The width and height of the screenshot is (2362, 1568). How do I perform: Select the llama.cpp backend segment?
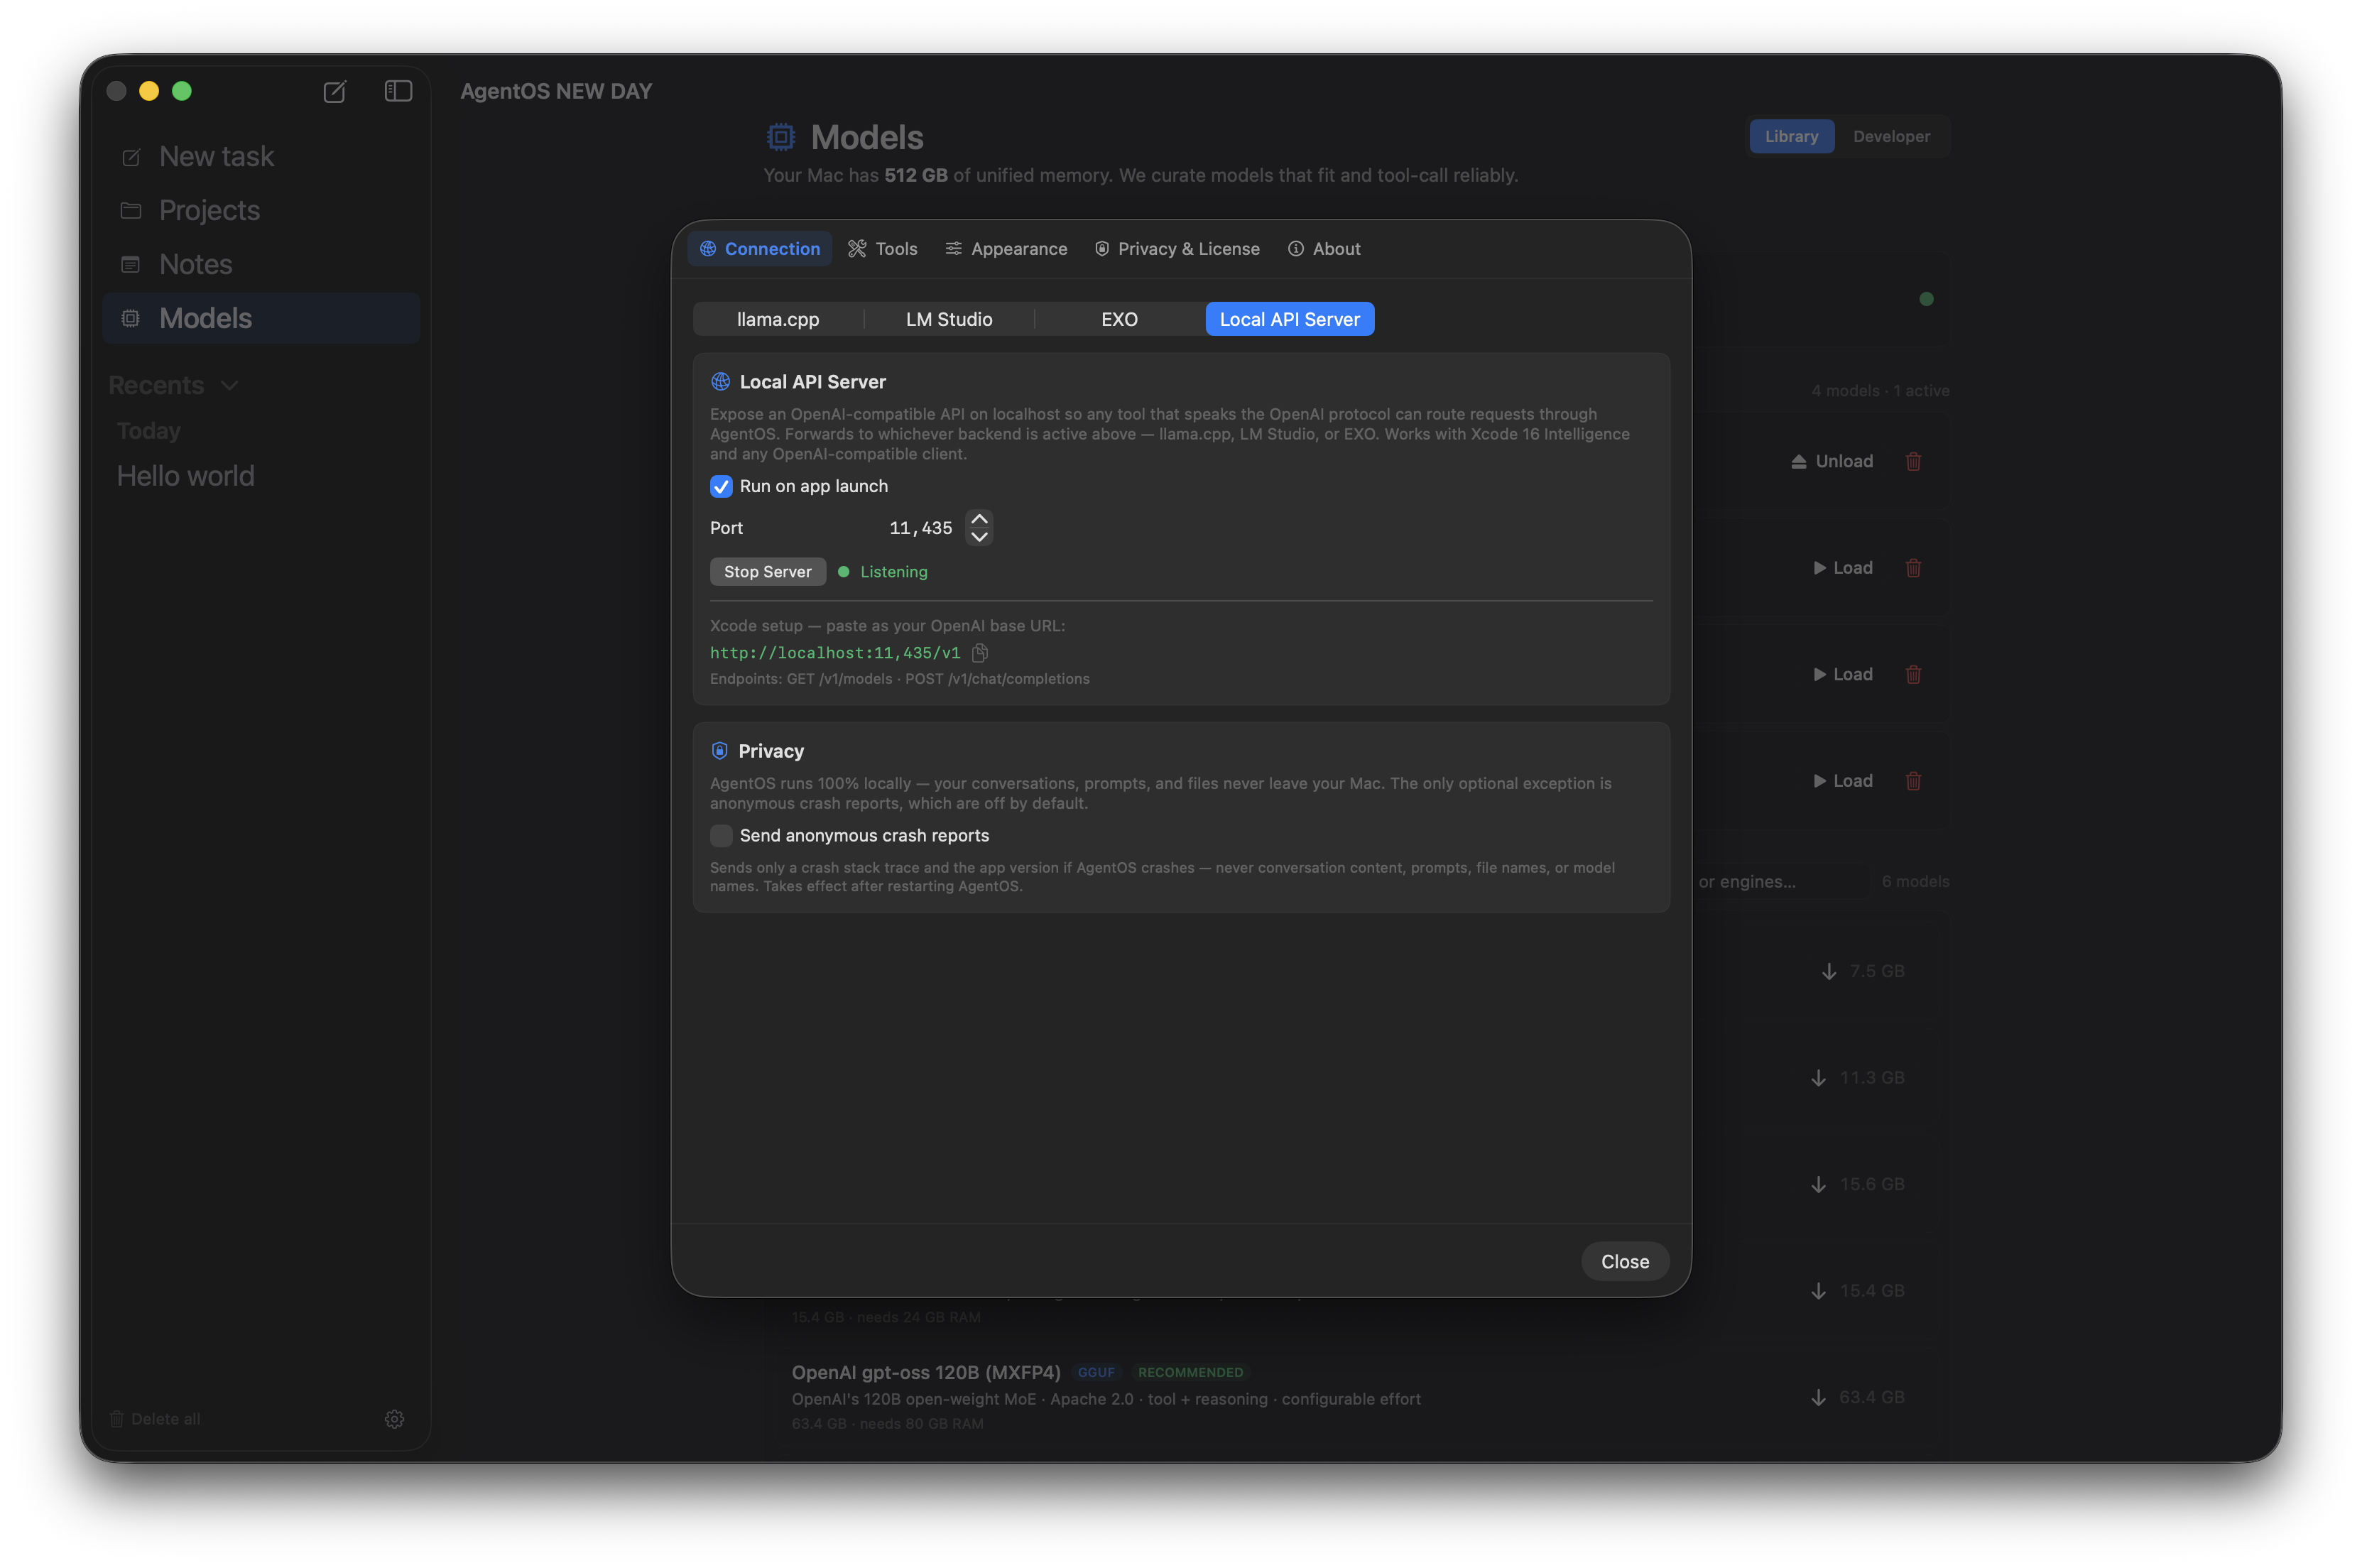coord(778,320)
